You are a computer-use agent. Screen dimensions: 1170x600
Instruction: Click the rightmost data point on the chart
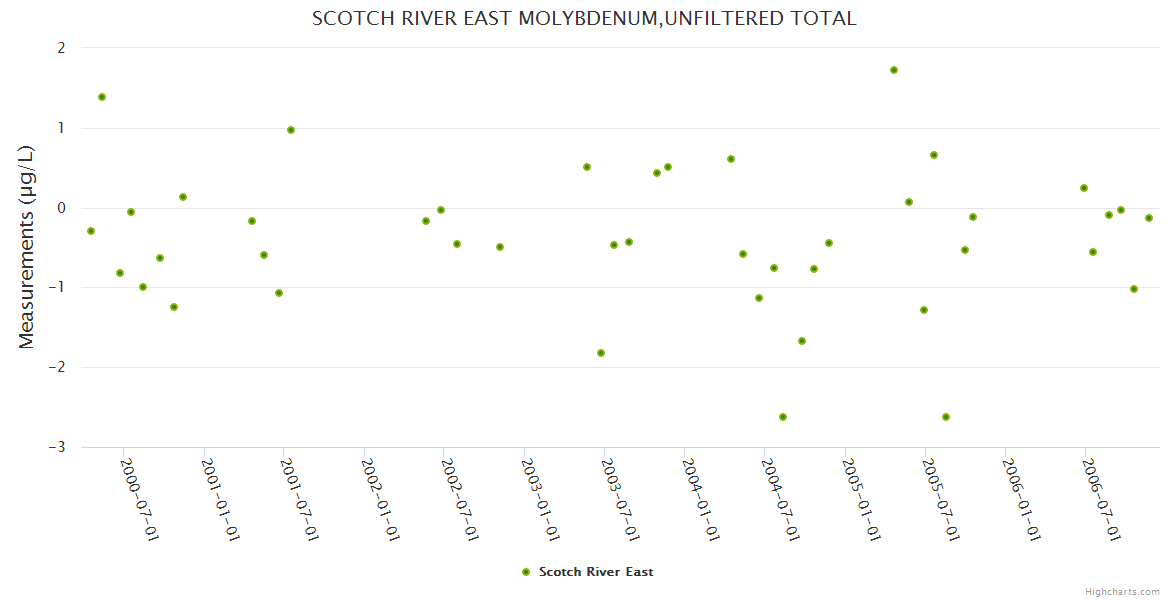[1149, 218]
